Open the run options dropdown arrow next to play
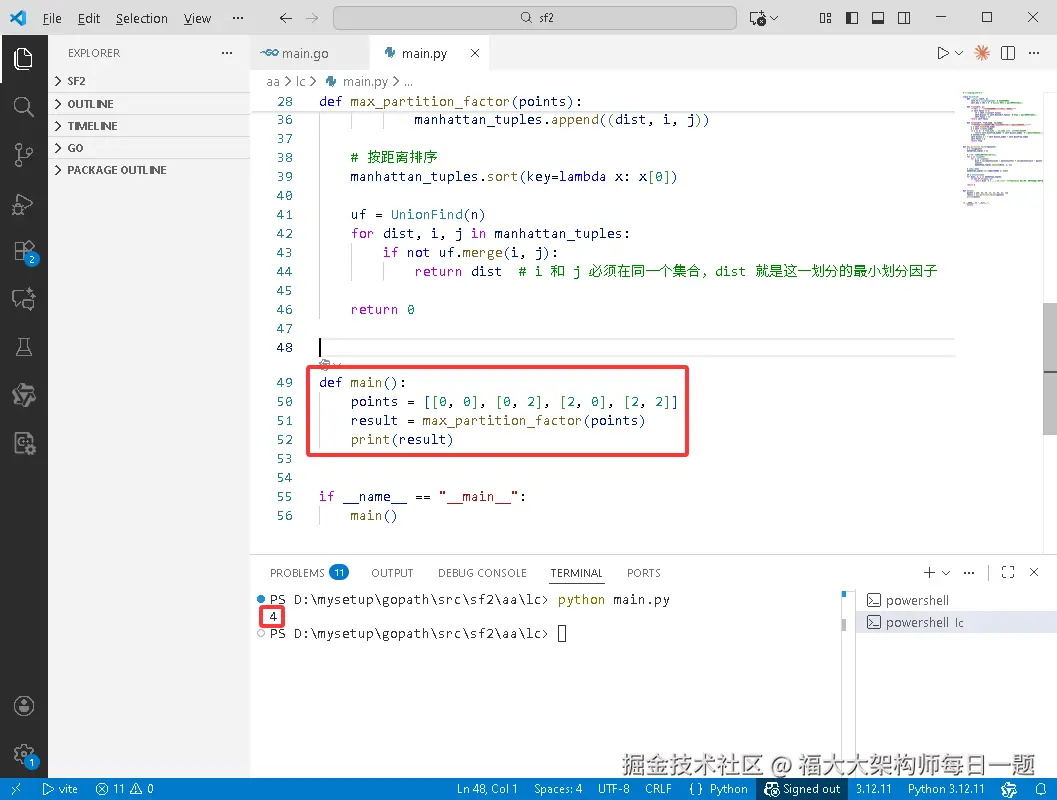 click(959, 53)
